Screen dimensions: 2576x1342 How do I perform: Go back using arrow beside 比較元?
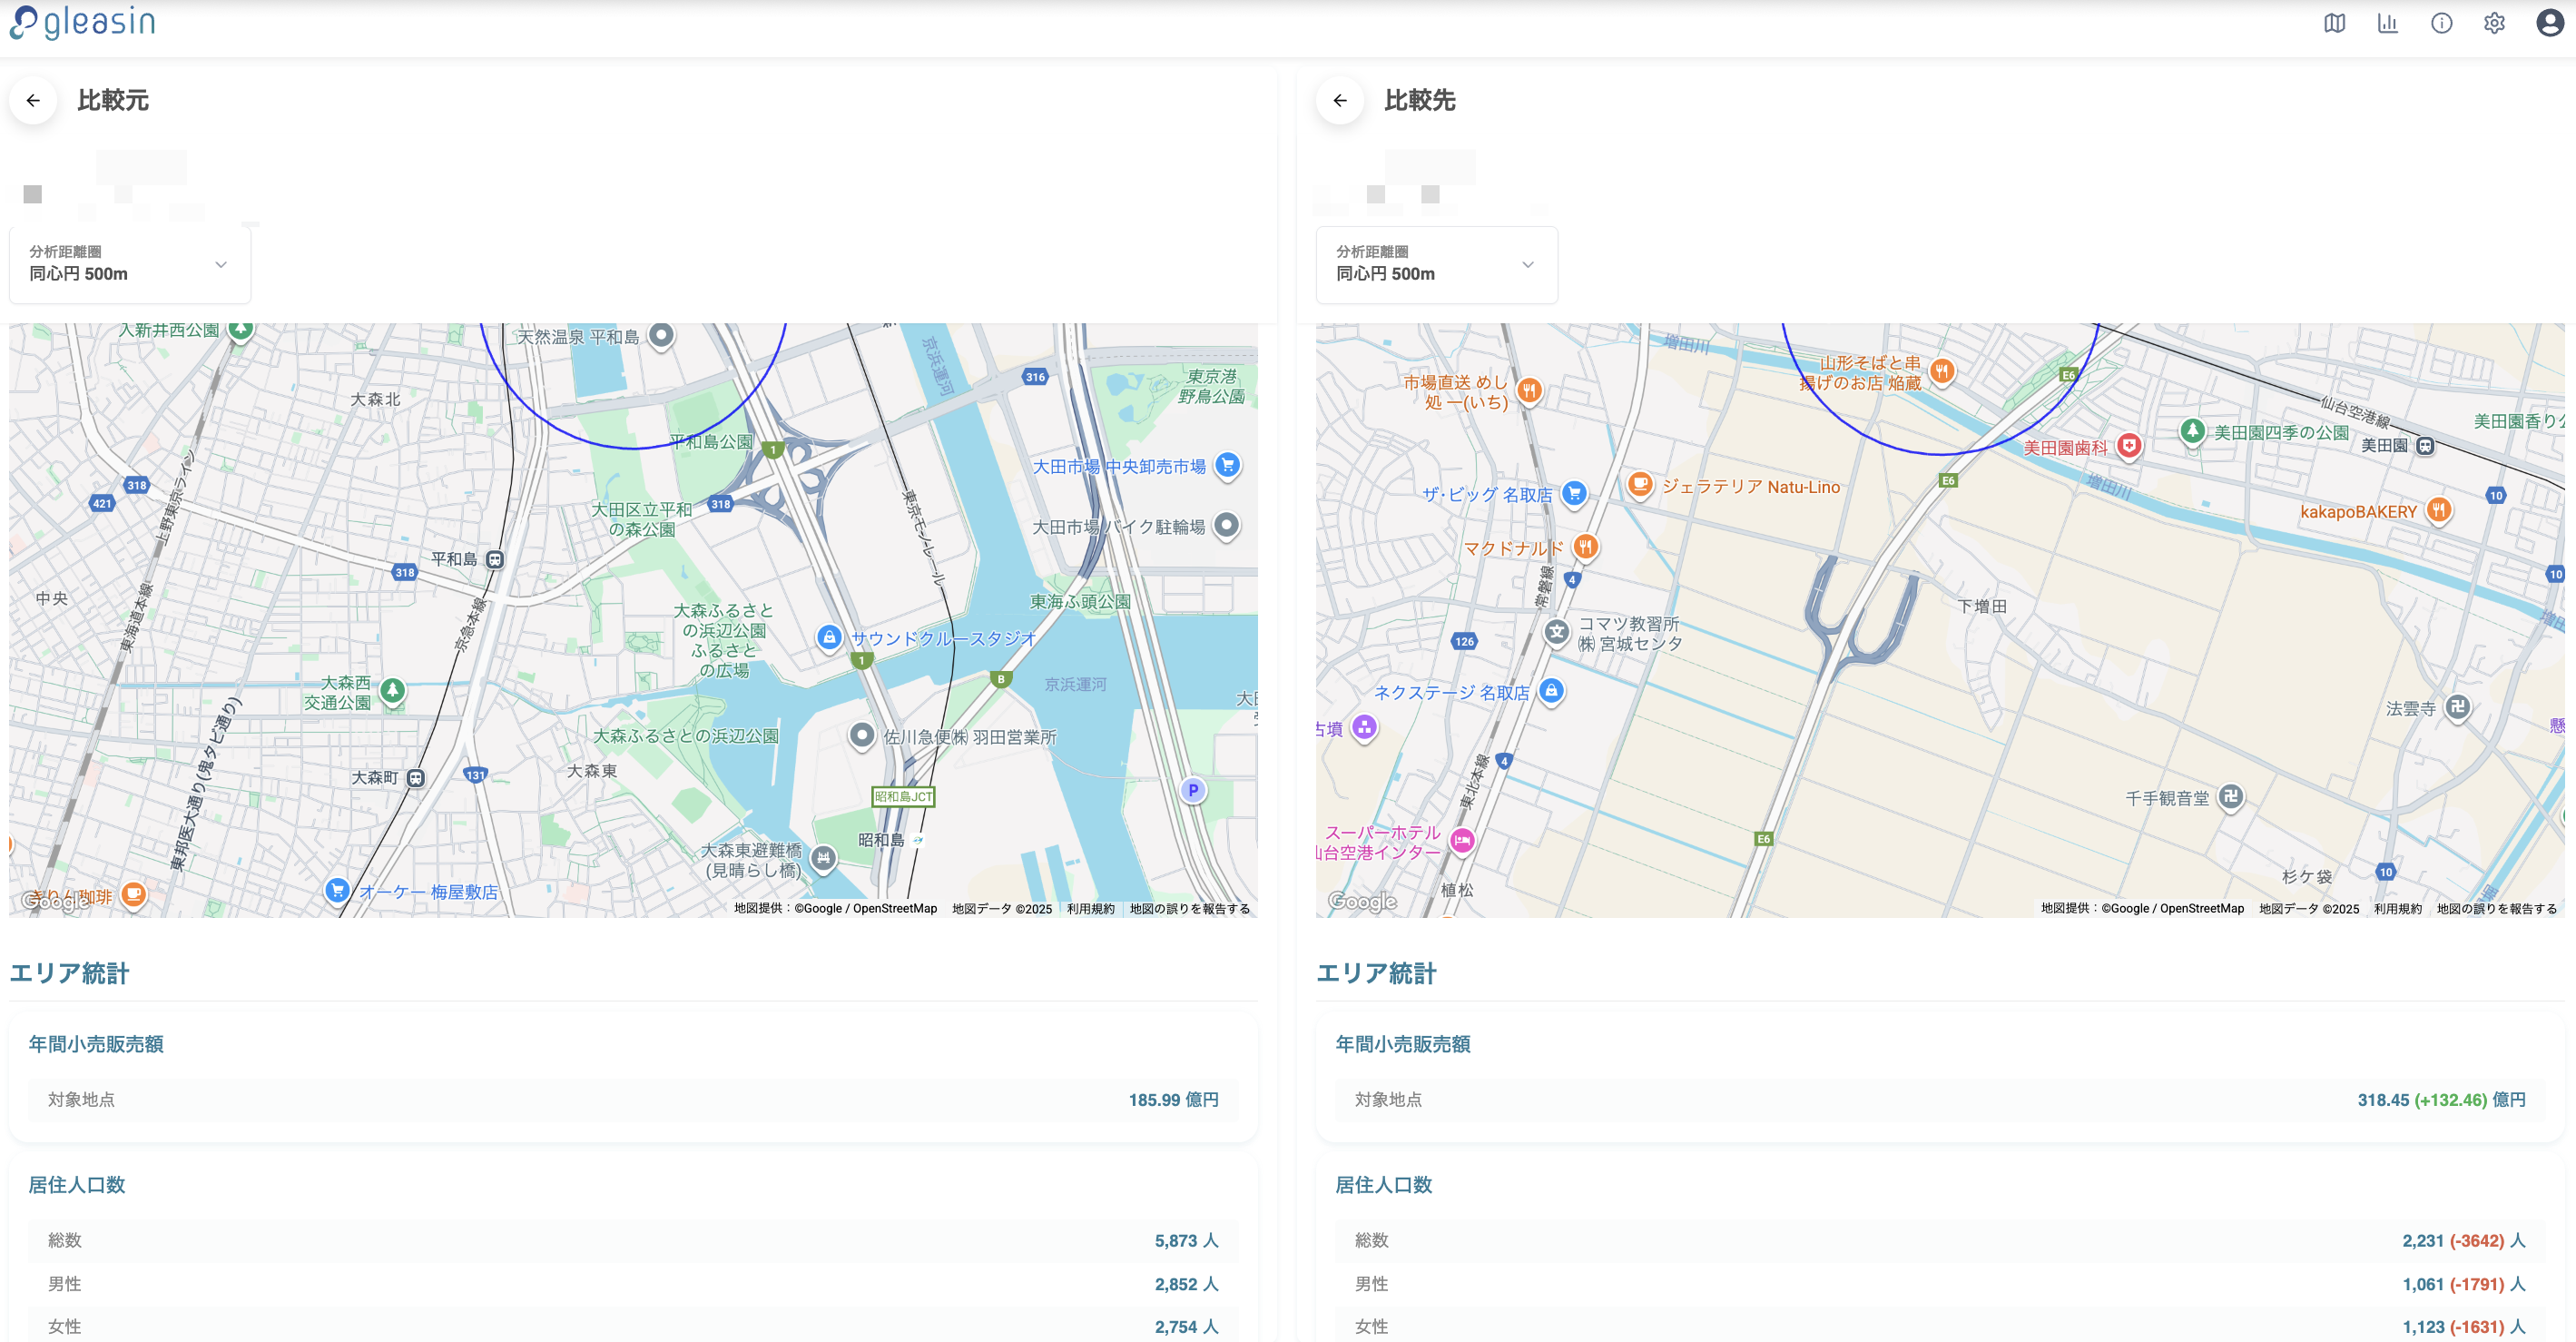pos(33,100)
